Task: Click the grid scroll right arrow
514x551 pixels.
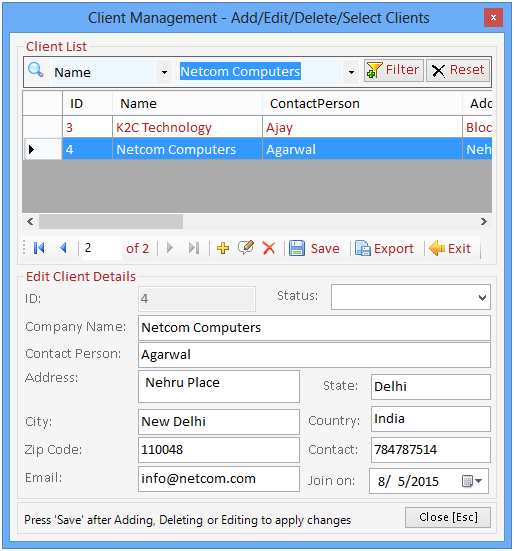Action: [484, 221]
